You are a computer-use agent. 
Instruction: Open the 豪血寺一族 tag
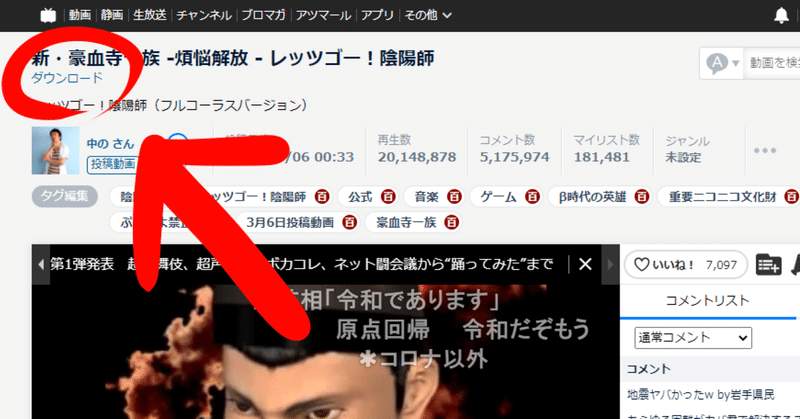(x=406, y=223)
